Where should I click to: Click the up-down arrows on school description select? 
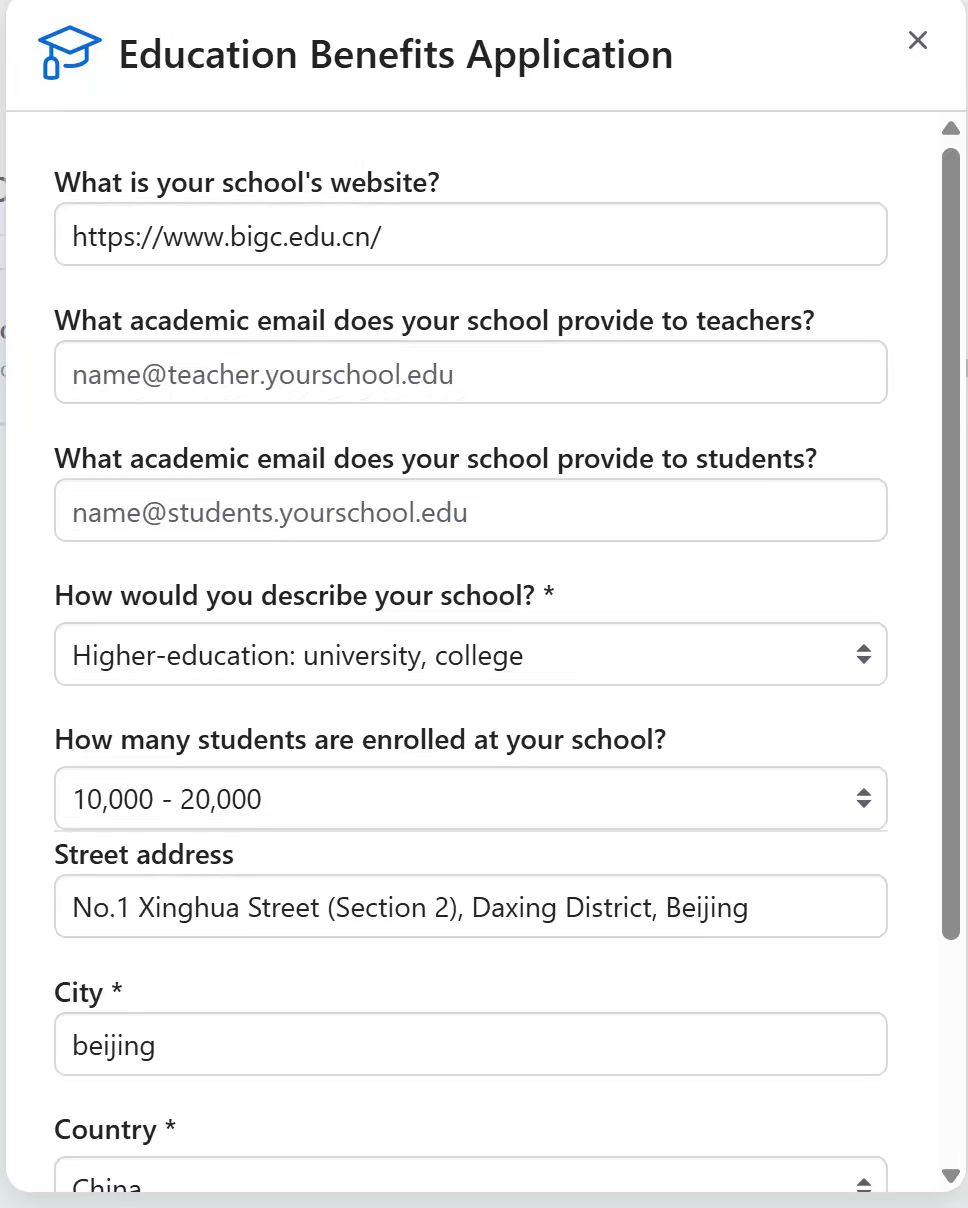click(x=864, y=655)
